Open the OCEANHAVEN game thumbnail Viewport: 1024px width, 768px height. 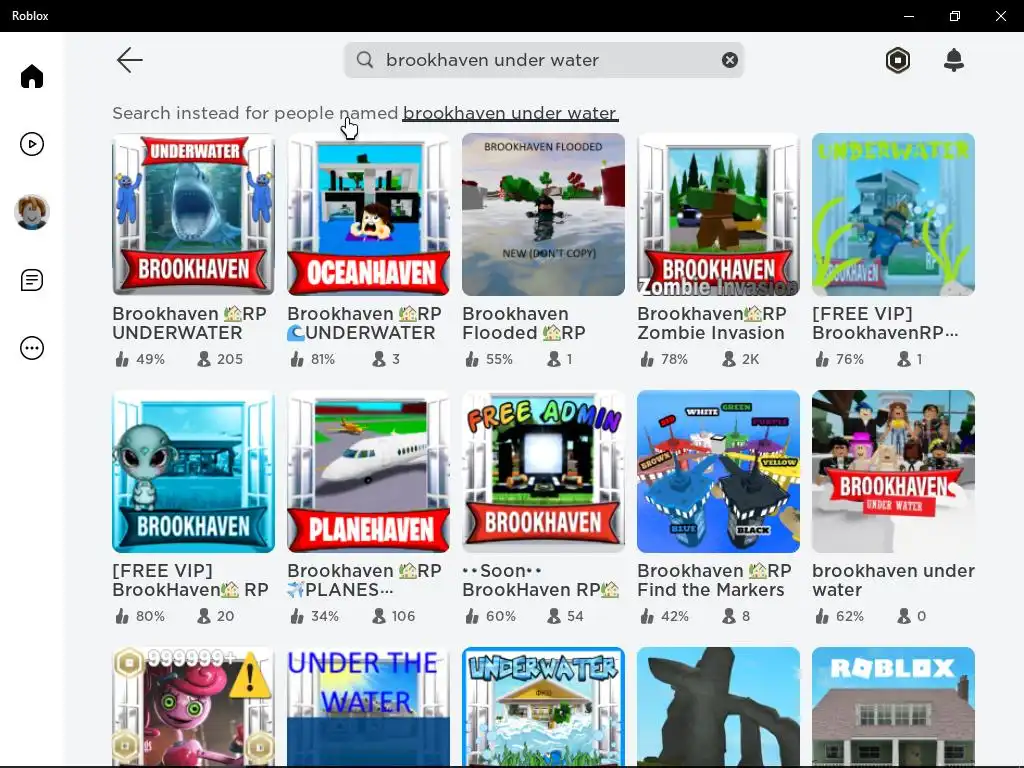368,214
